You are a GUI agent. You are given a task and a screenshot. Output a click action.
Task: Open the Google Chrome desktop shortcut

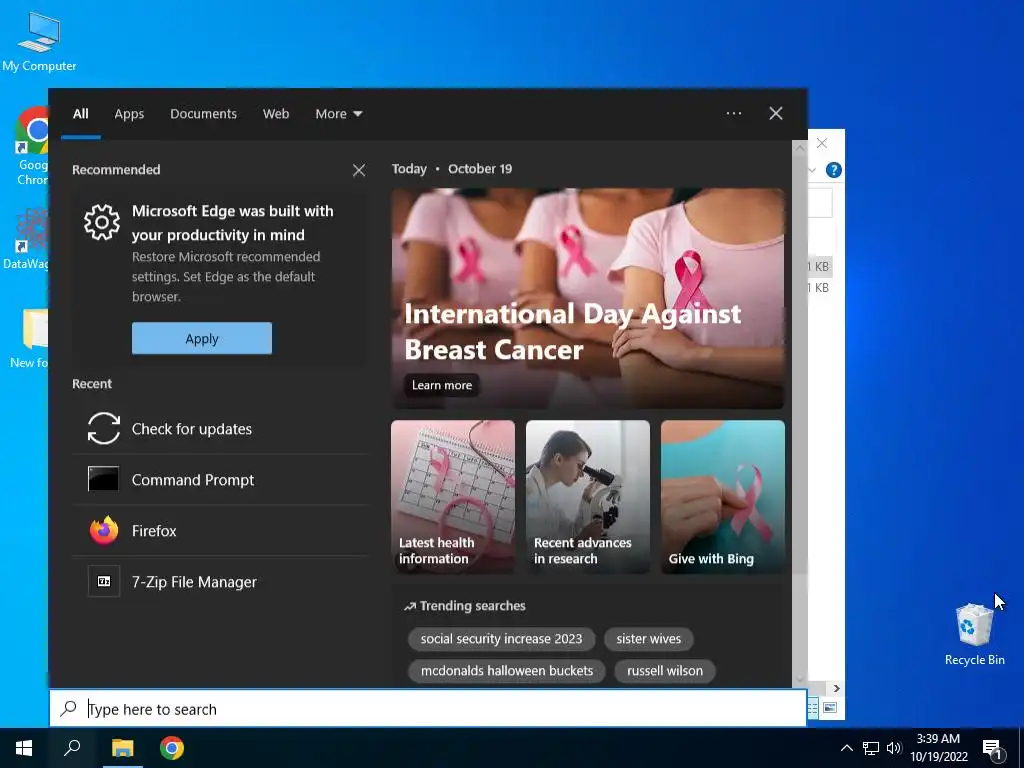click(x=31, y=147)
